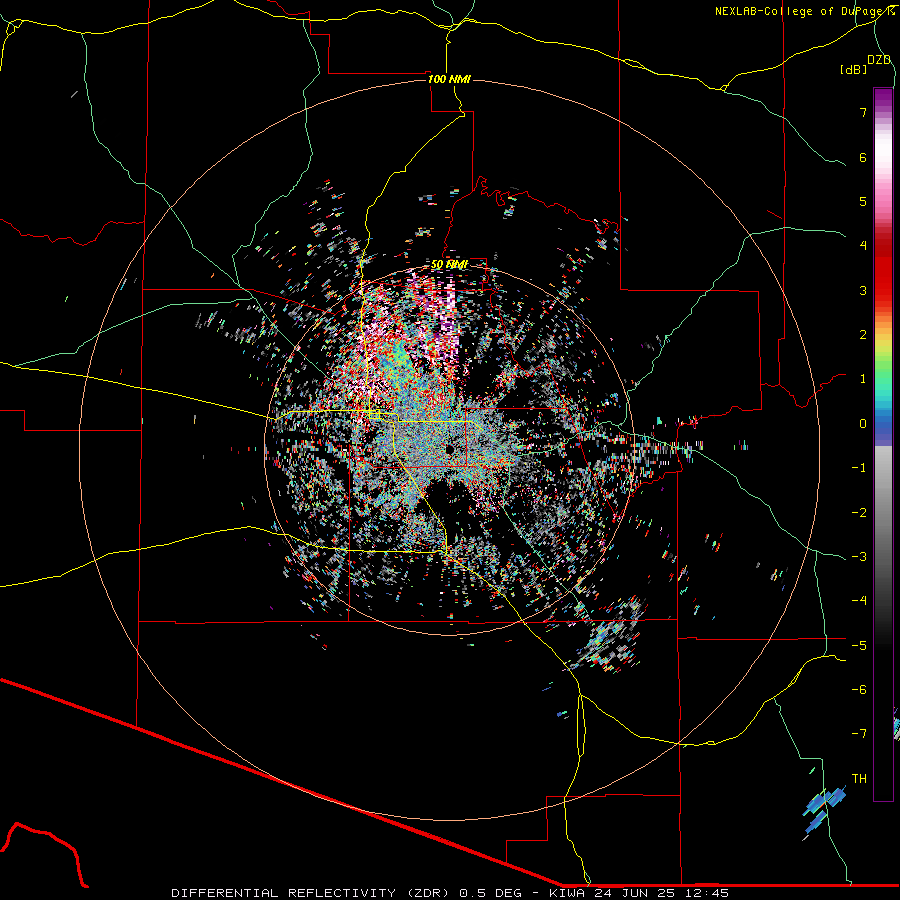The height and width of the screenshot is (900, 900).
Task: Click the black radar site dot at the rings' center
Action: (449, 449)
